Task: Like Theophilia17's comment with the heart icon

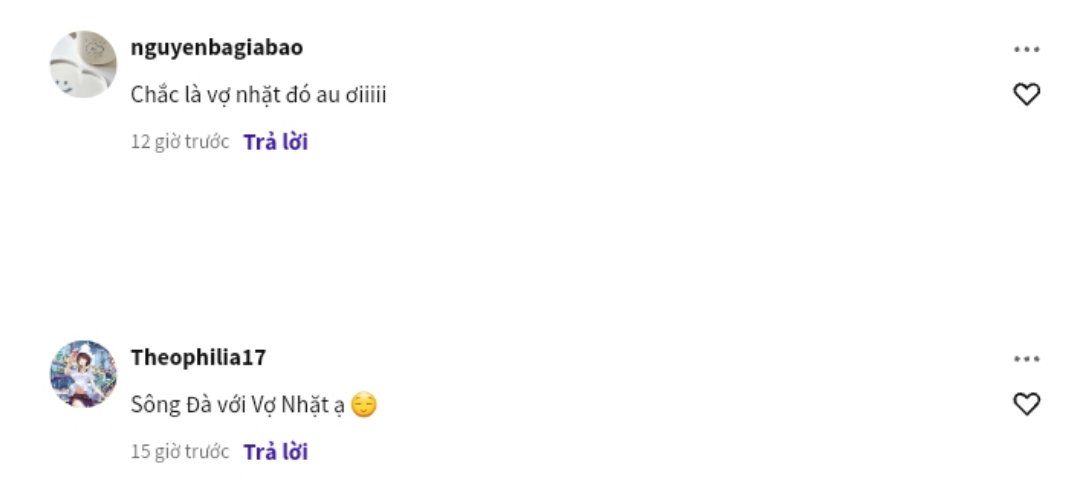Action: (x=1026, y=404)
